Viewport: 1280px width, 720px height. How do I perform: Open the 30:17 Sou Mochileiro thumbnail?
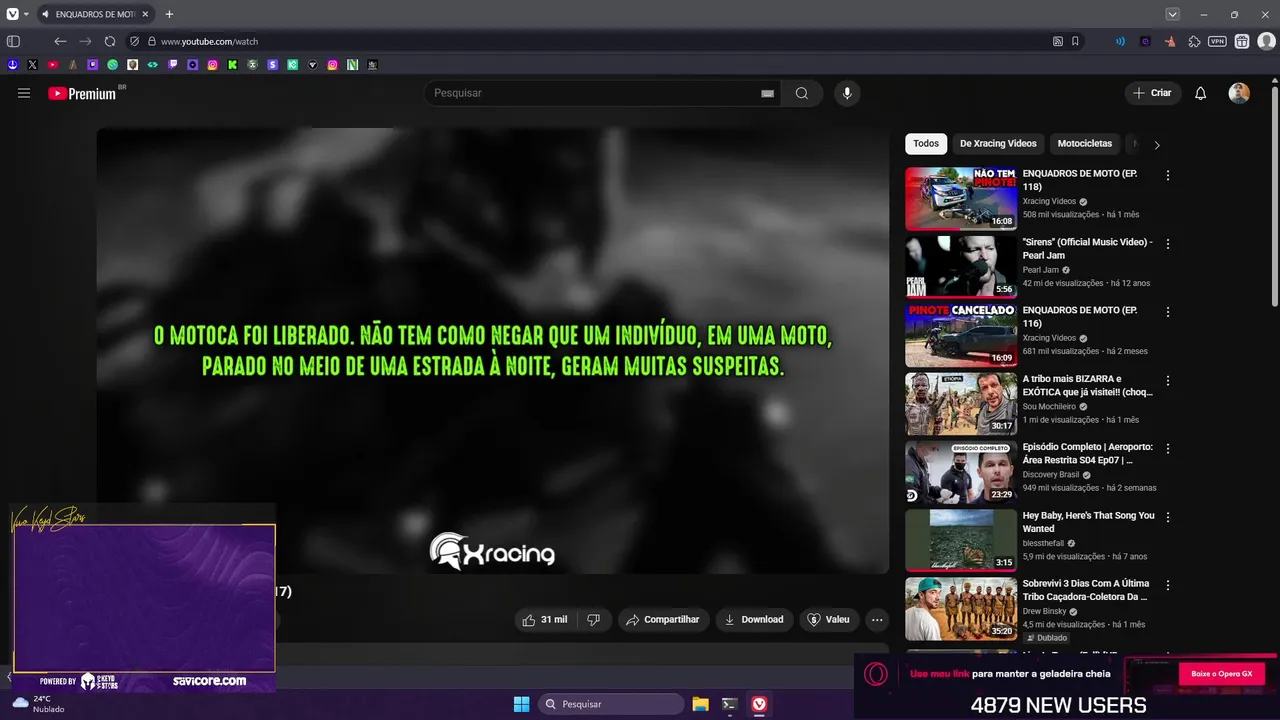(961, 403)
